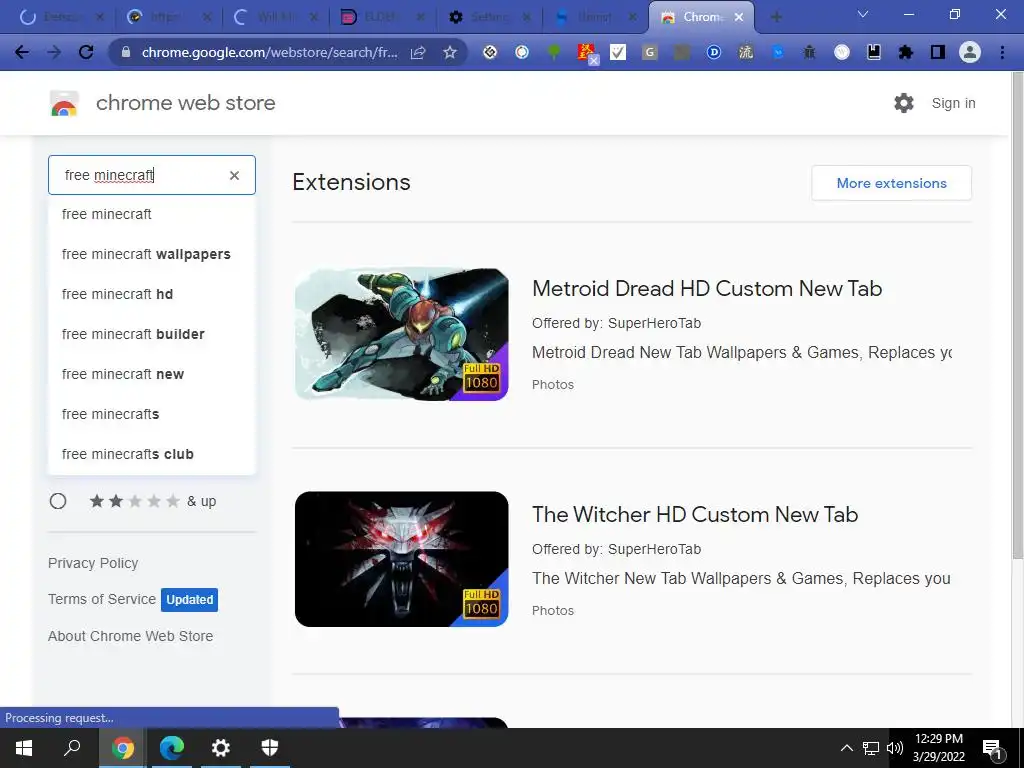Click the Metroid Dread extension thumbnail
This screenshot has width=1024, height=768.
402,334
